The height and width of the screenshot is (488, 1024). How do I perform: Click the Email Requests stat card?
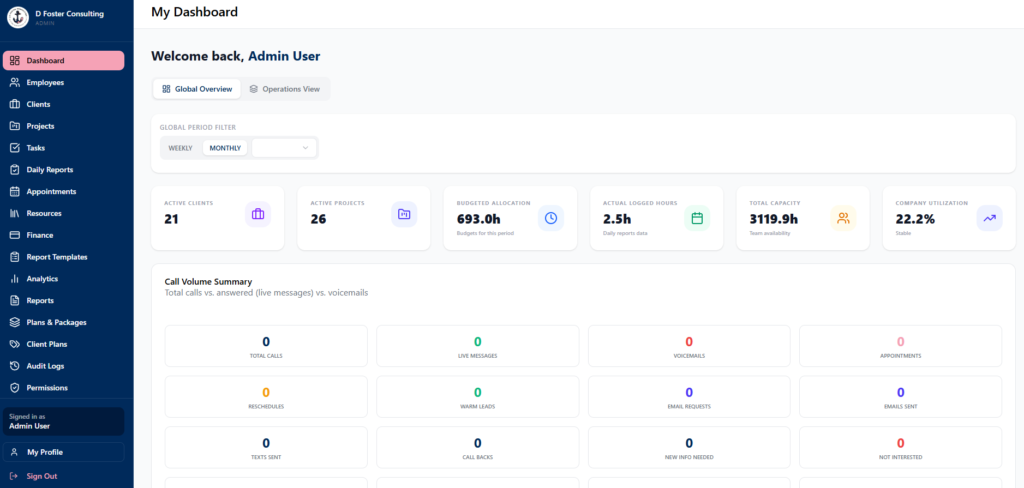689,397
